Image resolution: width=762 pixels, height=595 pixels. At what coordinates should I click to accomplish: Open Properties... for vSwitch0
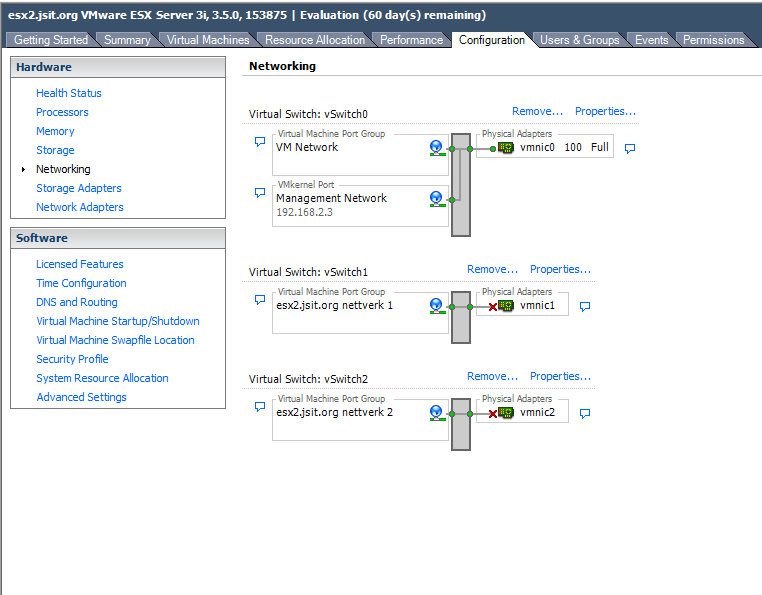click(606, 111)
